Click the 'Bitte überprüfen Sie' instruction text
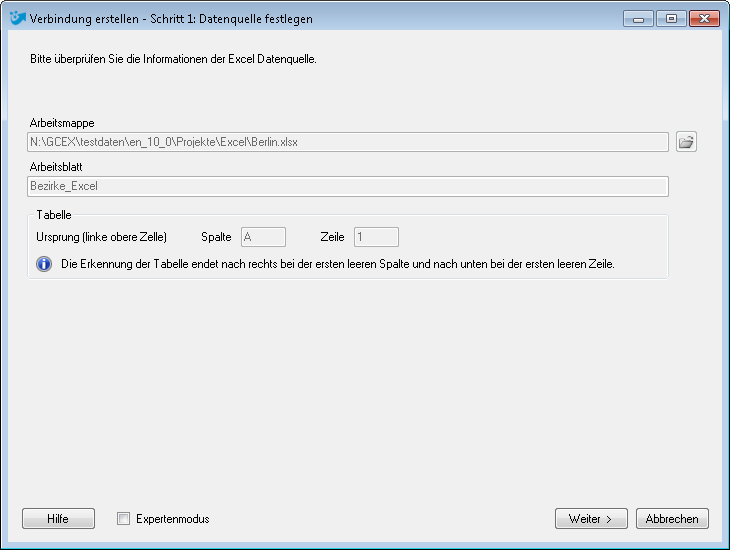 pos(173,59)
